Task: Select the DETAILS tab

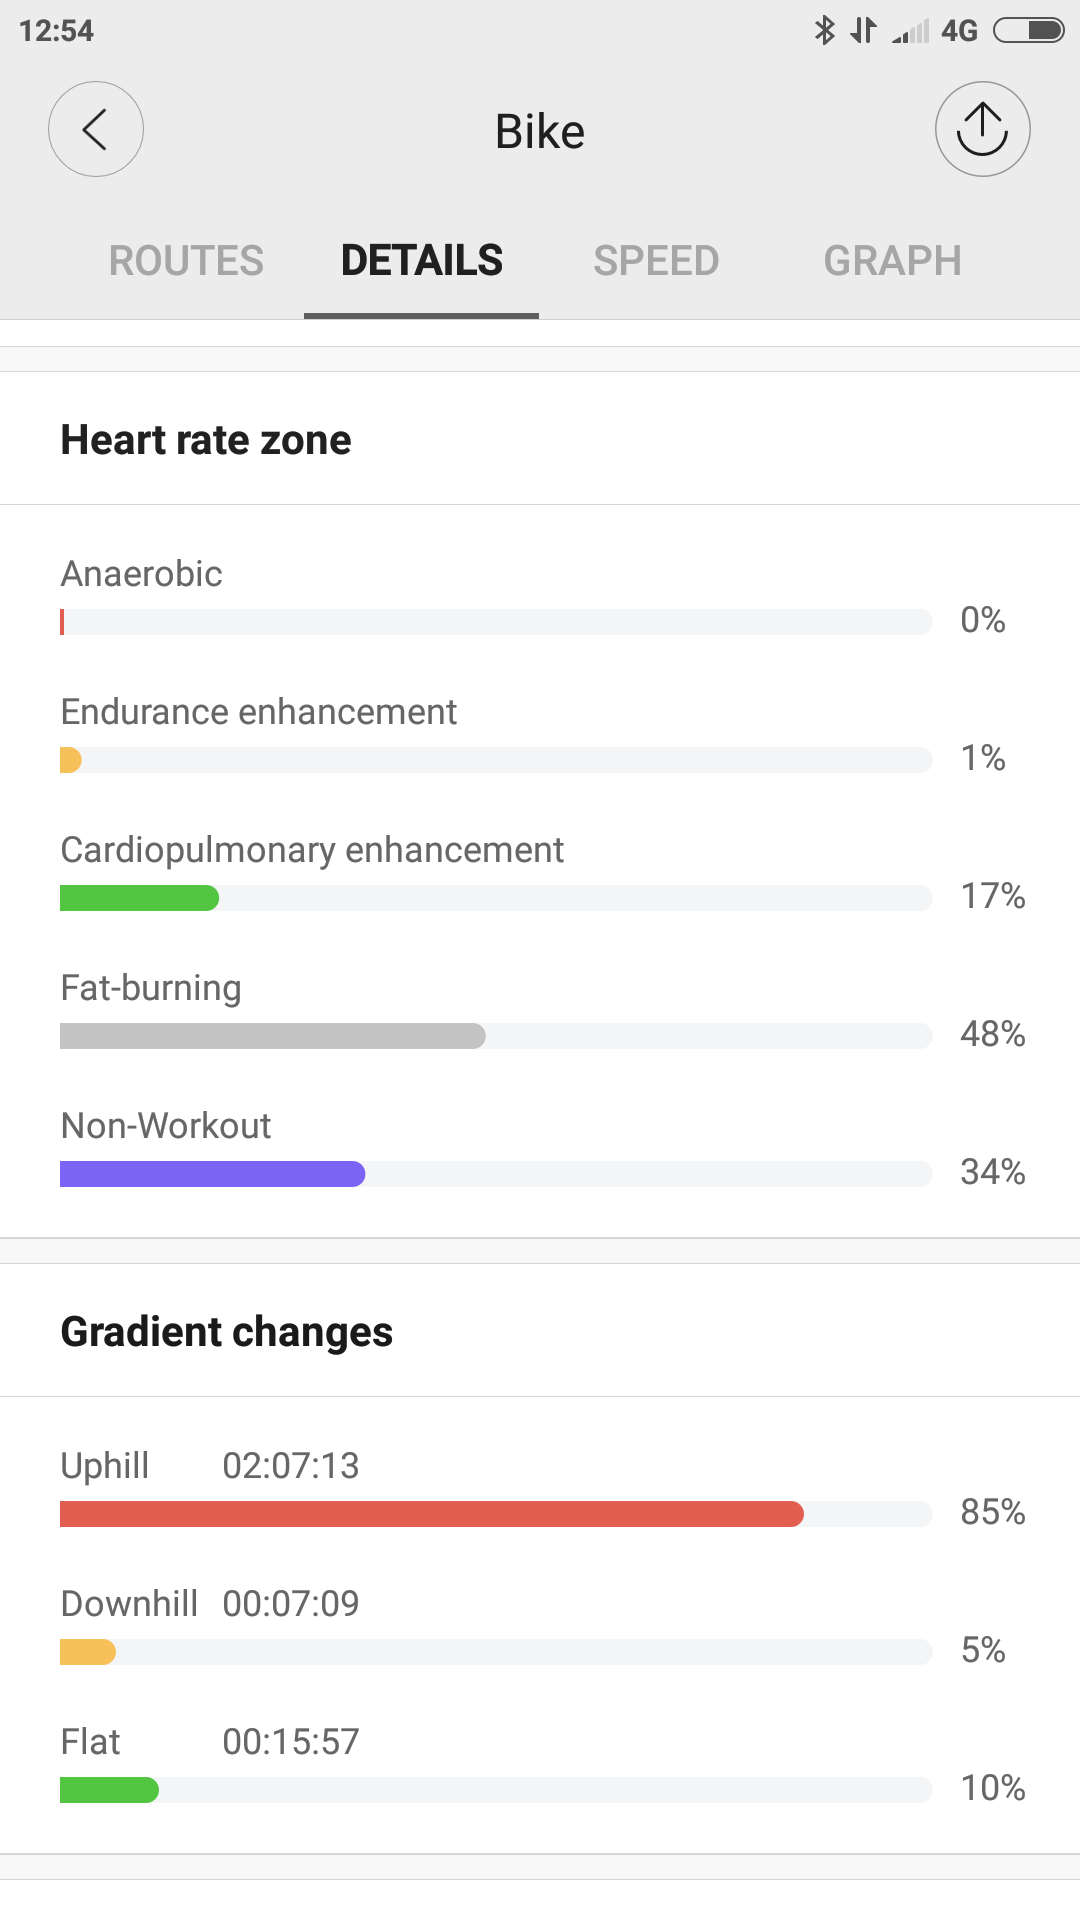Action: (421, 261)
